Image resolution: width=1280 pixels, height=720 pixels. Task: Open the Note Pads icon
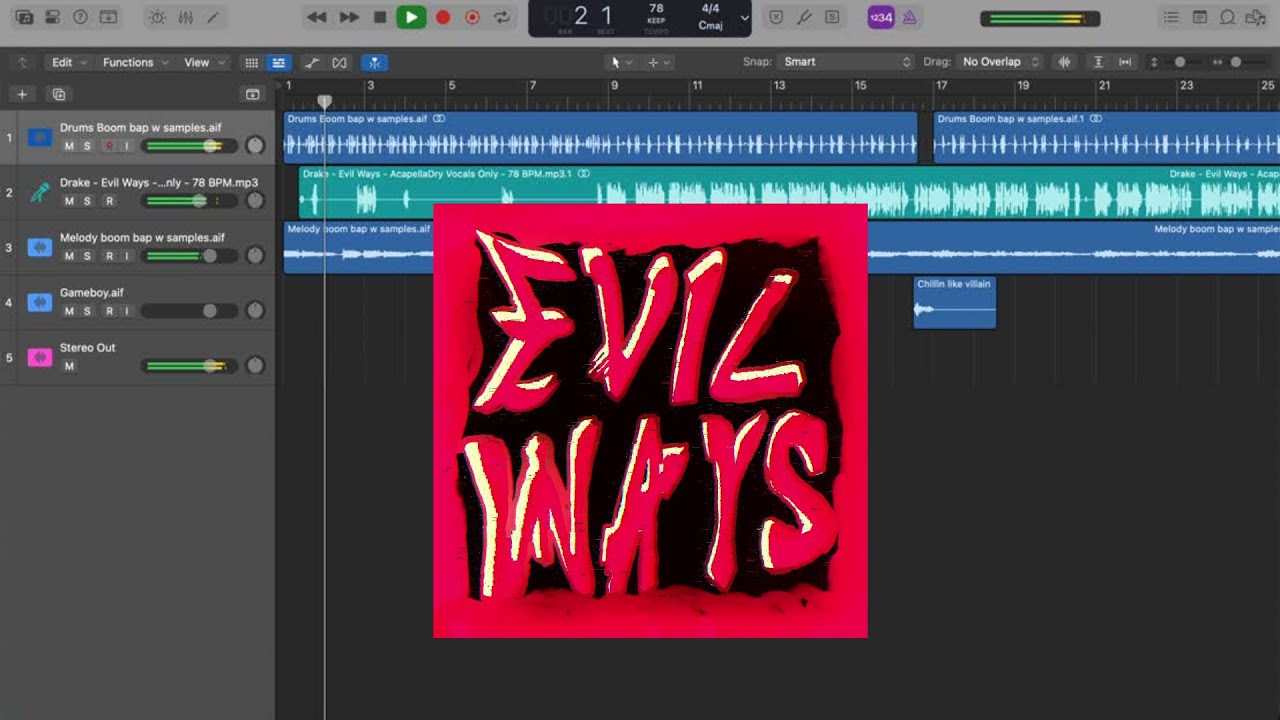pos(1200,17)
